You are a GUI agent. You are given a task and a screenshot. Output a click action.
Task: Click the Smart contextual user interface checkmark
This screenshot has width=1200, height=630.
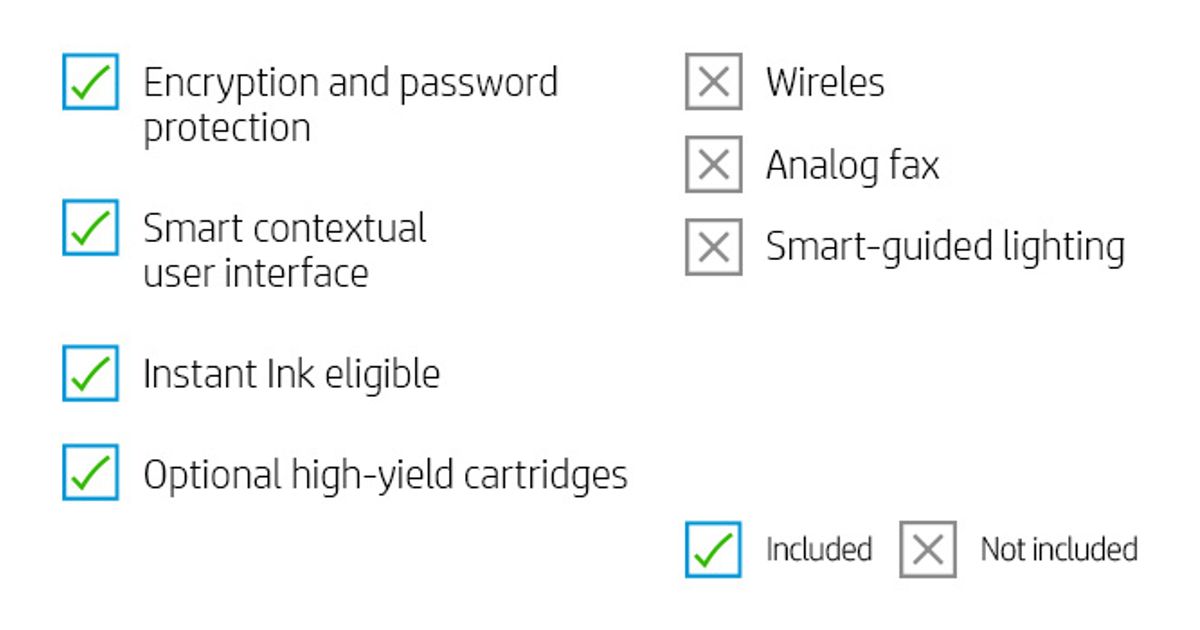click(90, 227)
